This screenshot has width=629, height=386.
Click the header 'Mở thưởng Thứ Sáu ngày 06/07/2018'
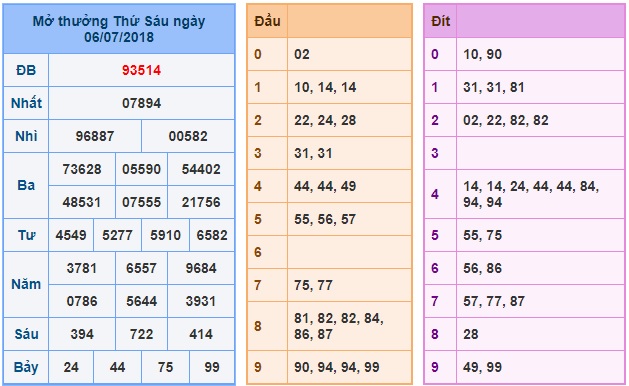coord(119,29)
